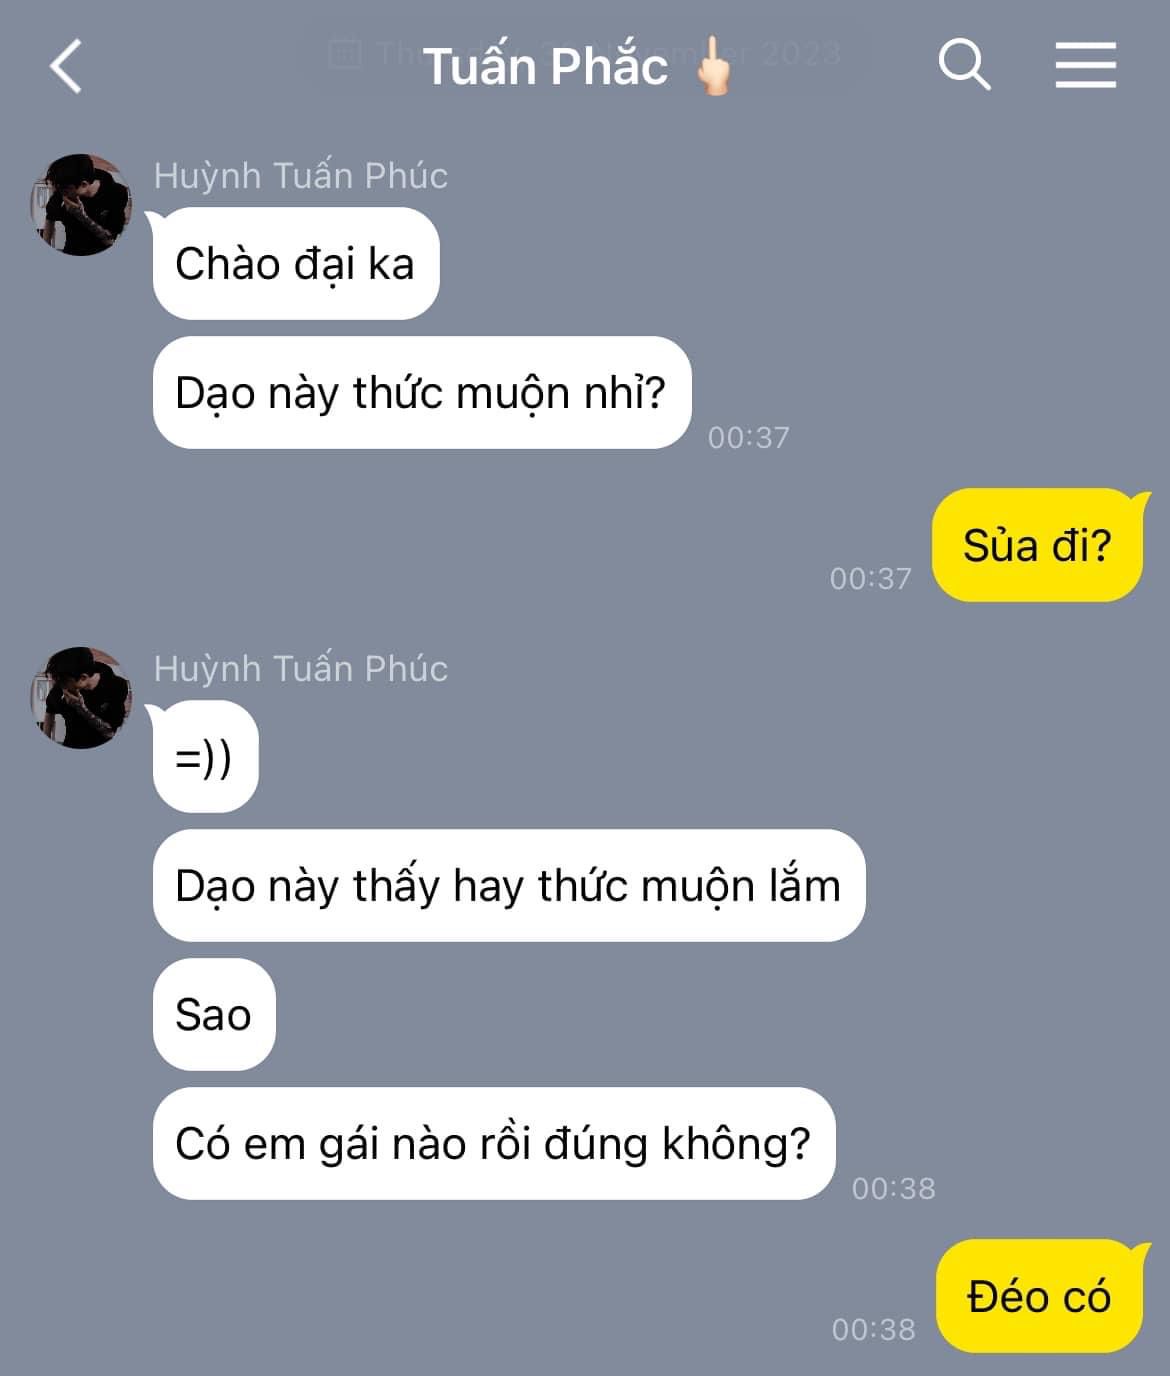Tap the faded calendar date icon in header
This screenshot has height=1376, width=1170.
point(344,52)
